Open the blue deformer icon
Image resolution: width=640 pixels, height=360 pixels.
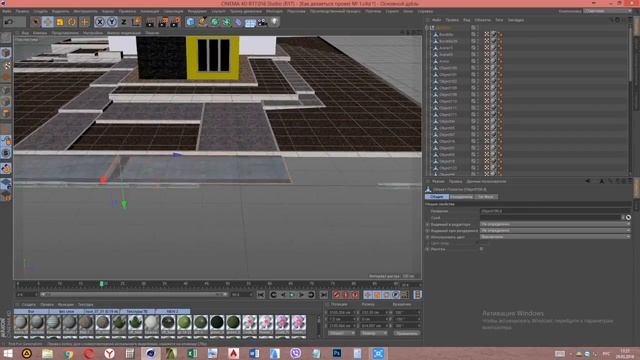(x=238, y=22)
